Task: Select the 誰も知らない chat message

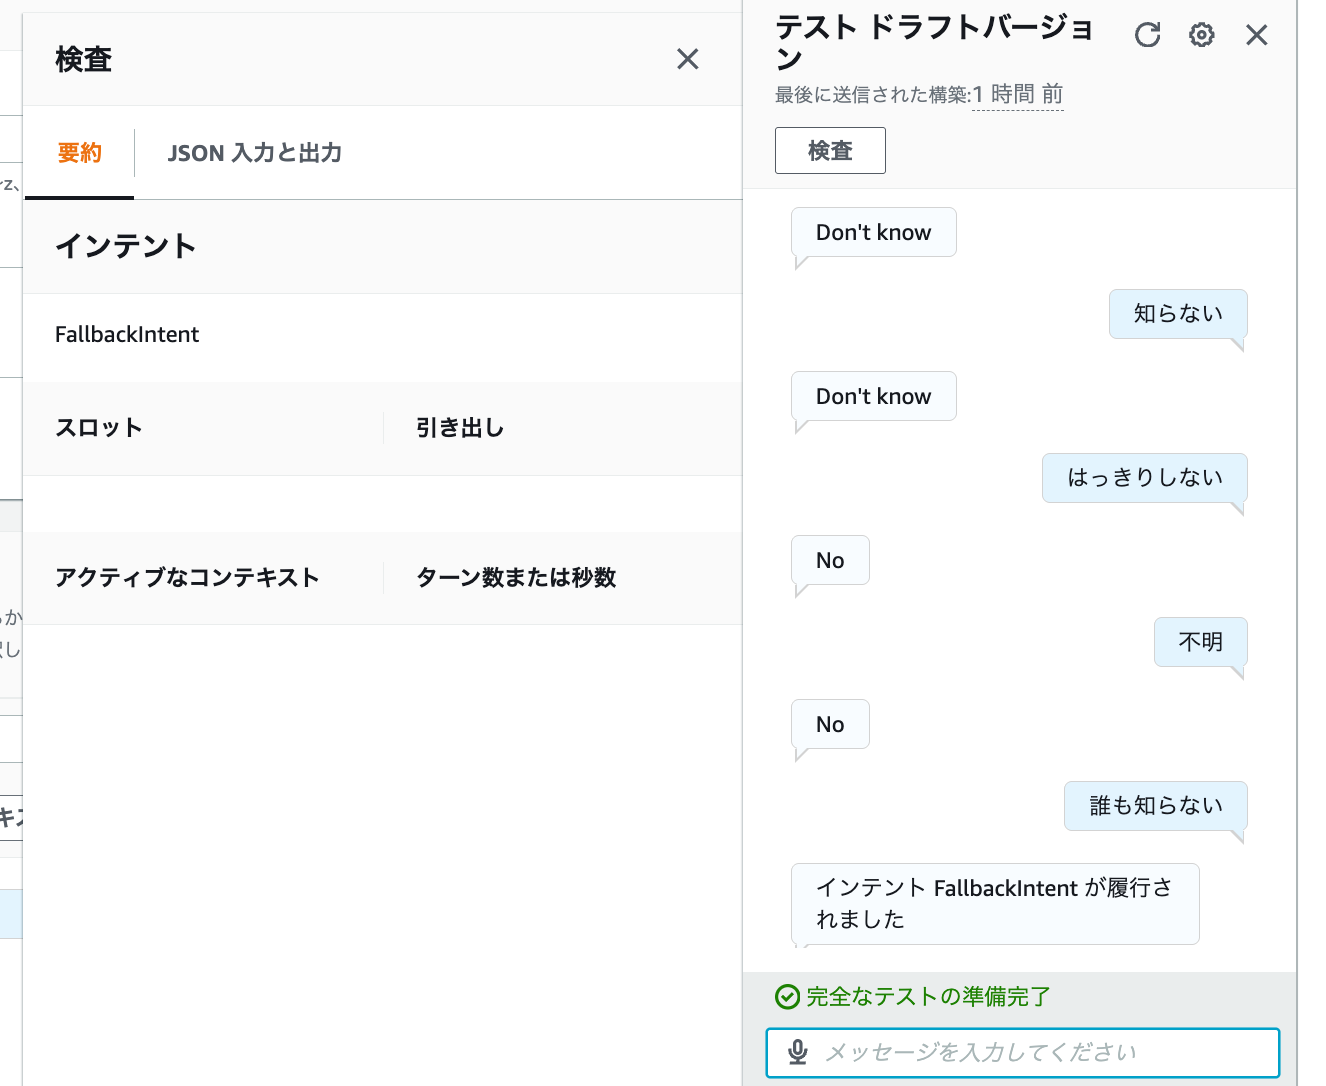Action: click(1156, 806)
